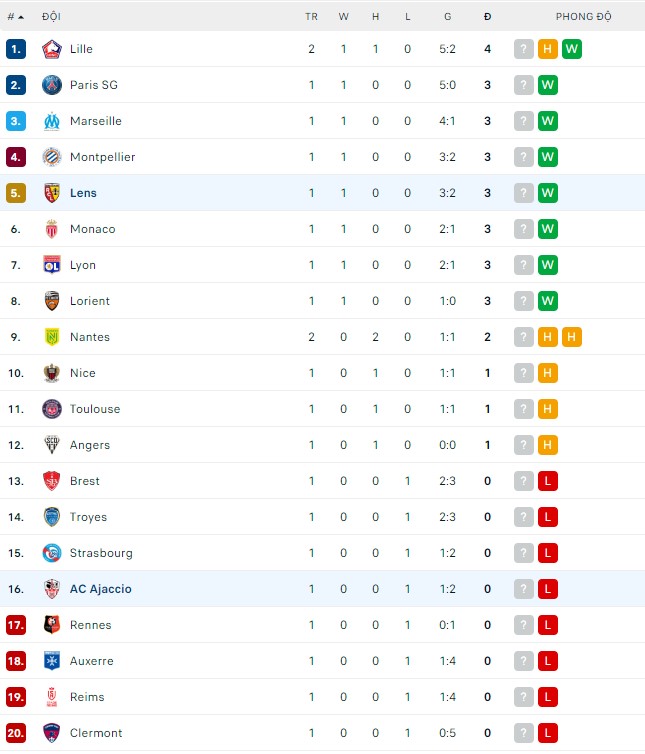645x754 pixels.
Task: Click the Clermont team badge
Action: [52, 733]
